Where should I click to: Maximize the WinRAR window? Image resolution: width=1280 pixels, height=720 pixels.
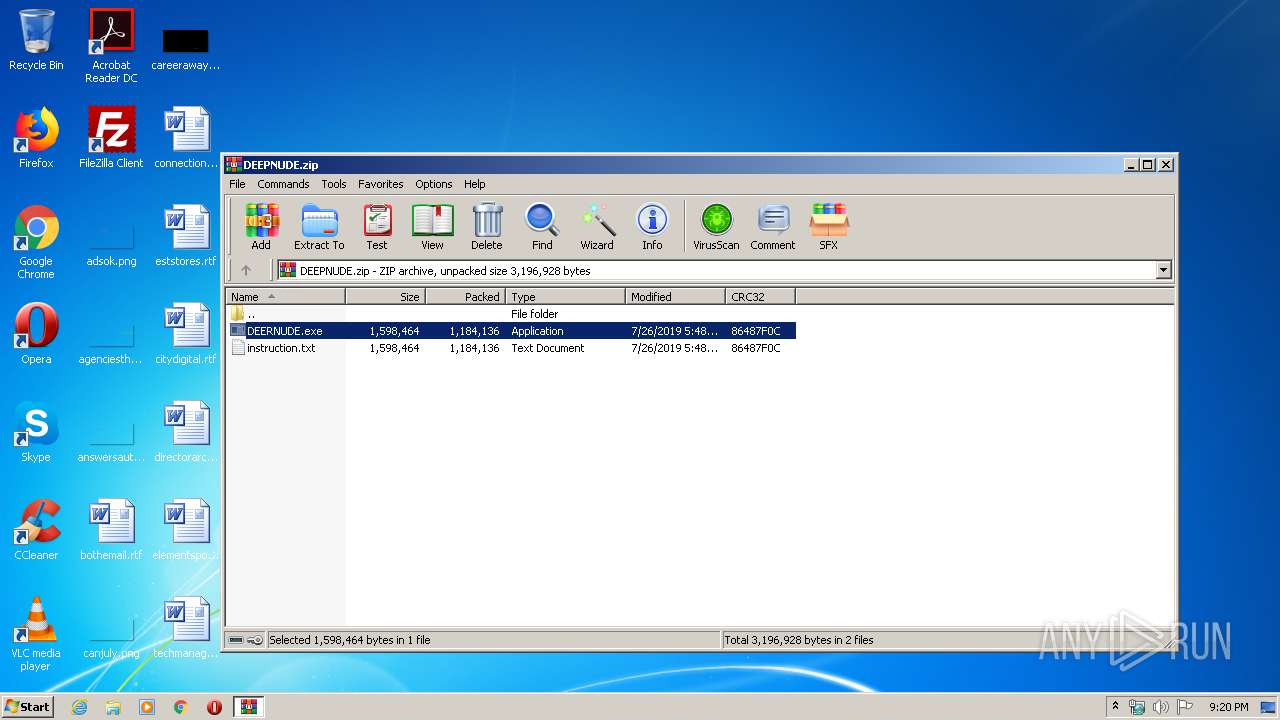[1148, 165]
